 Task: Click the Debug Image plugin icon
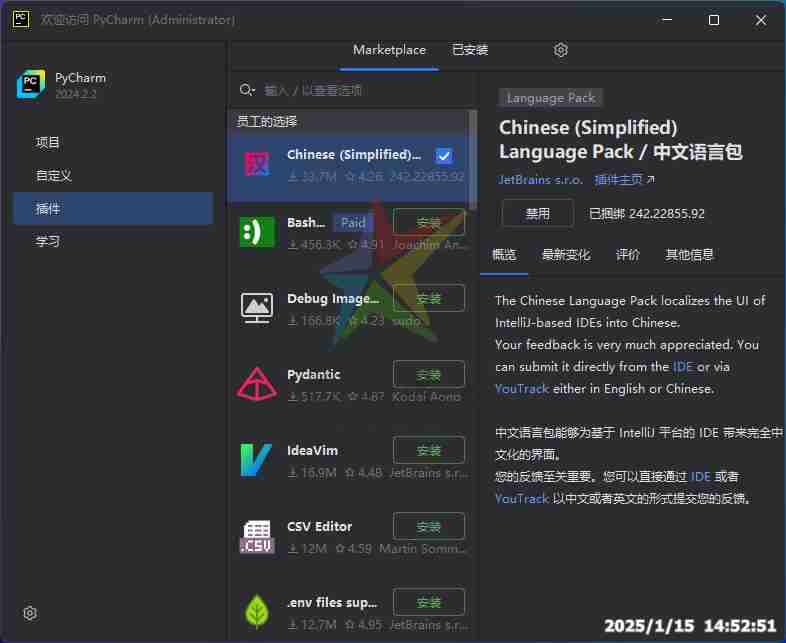257,308
